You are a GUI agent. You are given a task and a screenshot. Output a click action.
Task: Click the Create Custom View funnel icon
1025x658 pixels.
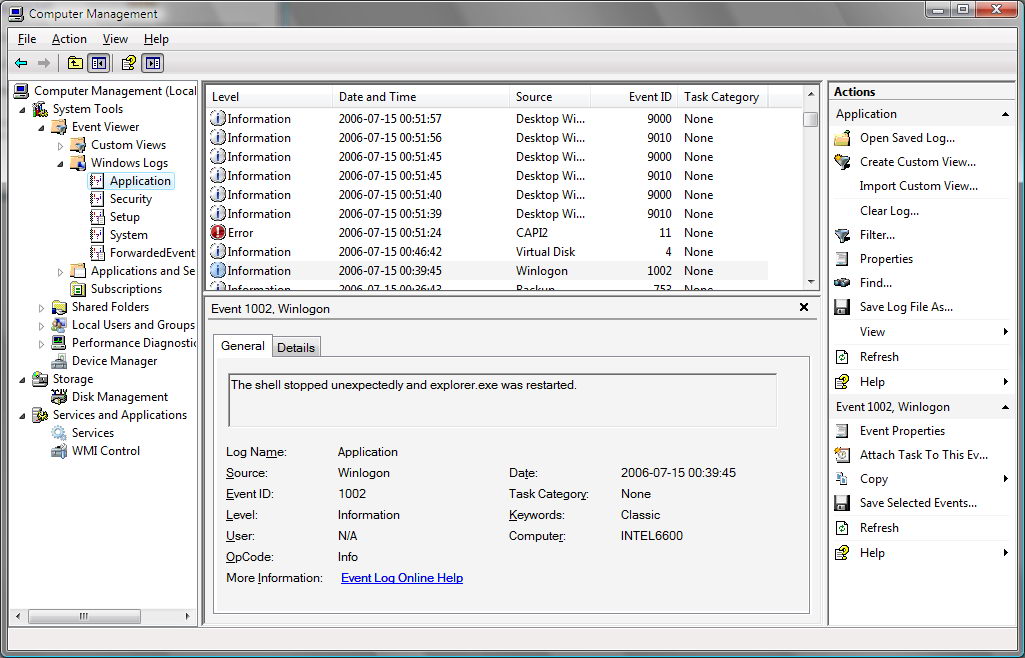click(842, 162)
